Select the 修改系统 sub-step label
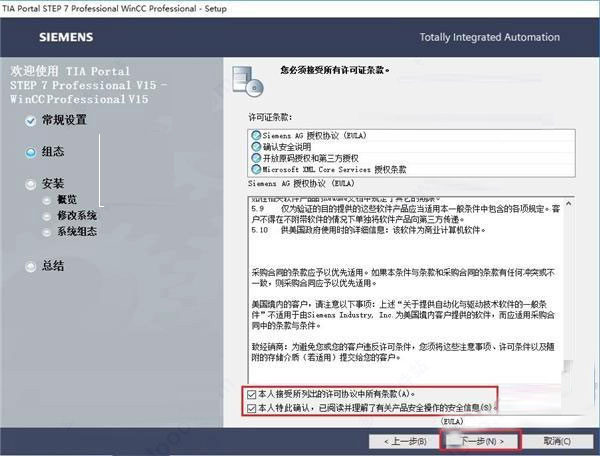 pyautogui.click(x=77, y=215)
